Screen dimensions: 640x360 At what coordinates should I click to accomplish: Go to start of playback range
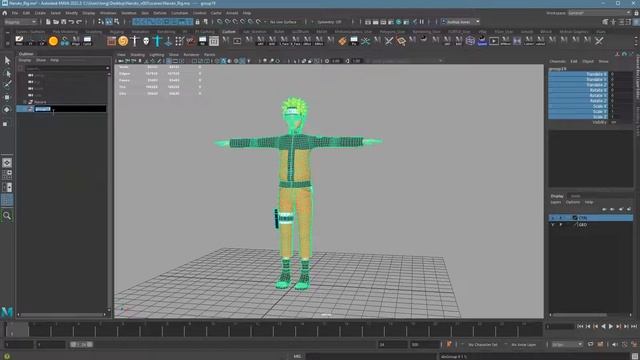(580, 326)
